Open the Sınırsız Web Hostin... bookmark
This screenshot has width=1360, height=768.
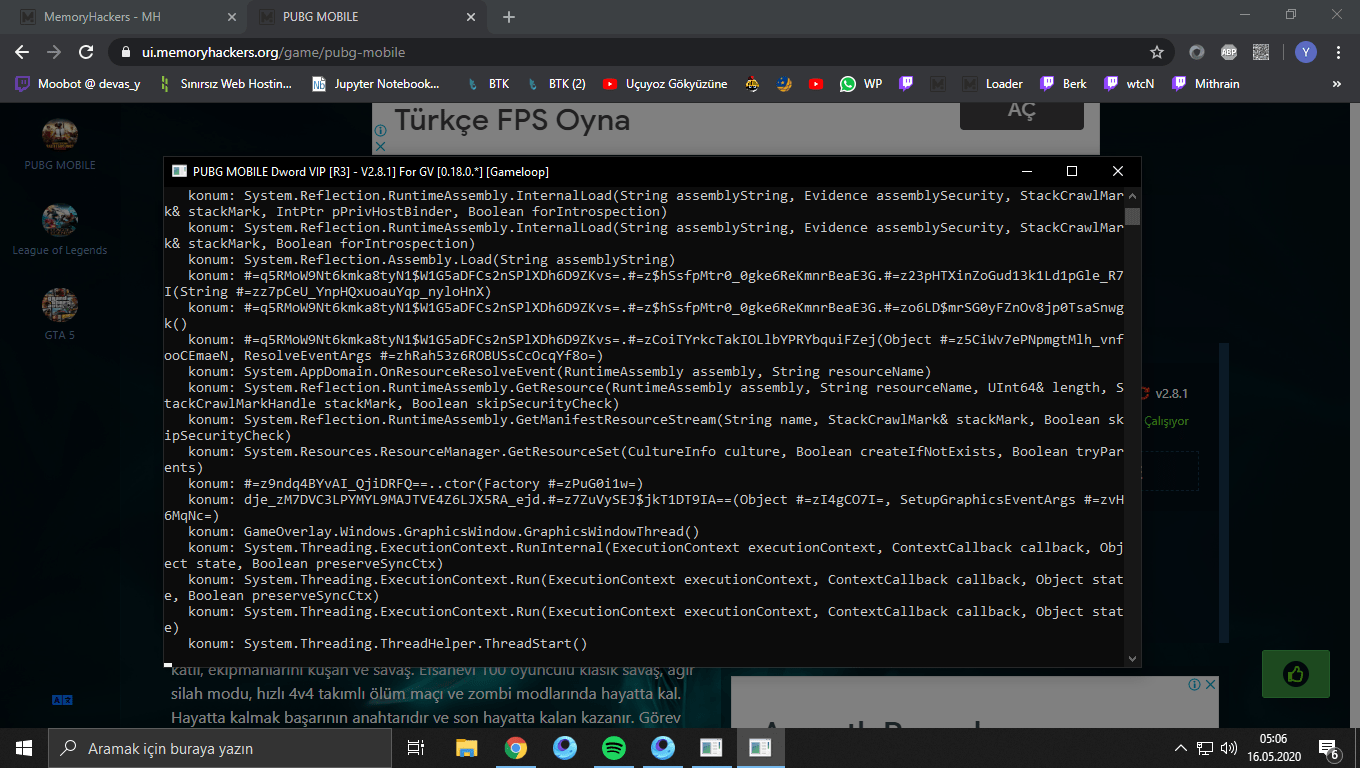226,84
